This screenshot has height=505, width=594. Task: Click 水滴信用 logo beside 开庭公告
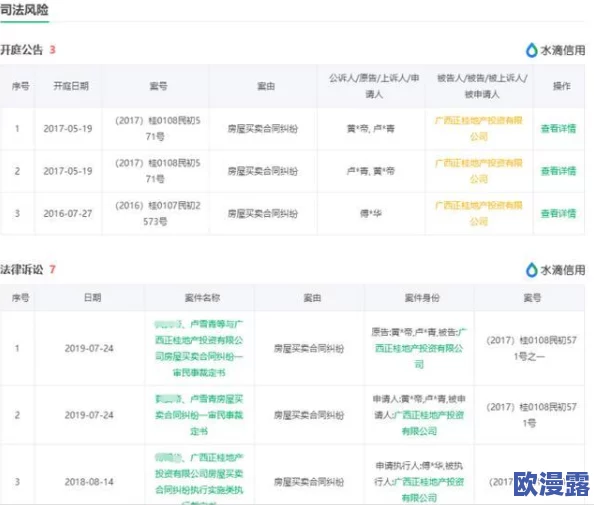[555, 50]
